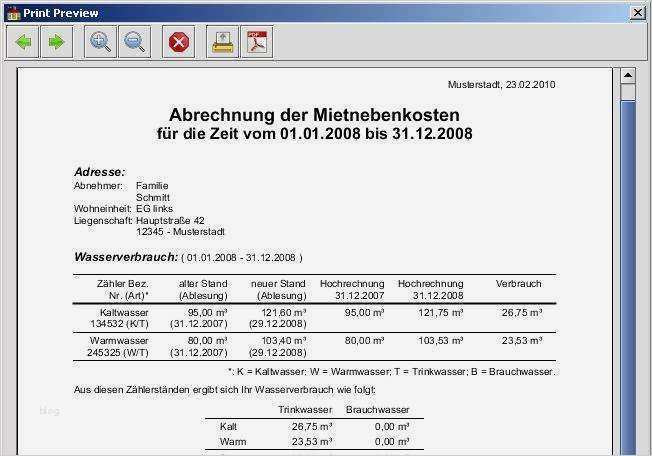Viewport: 652px width, 456px height.
Task: Close preview with the red X icon
Action: tap(179, 42)
